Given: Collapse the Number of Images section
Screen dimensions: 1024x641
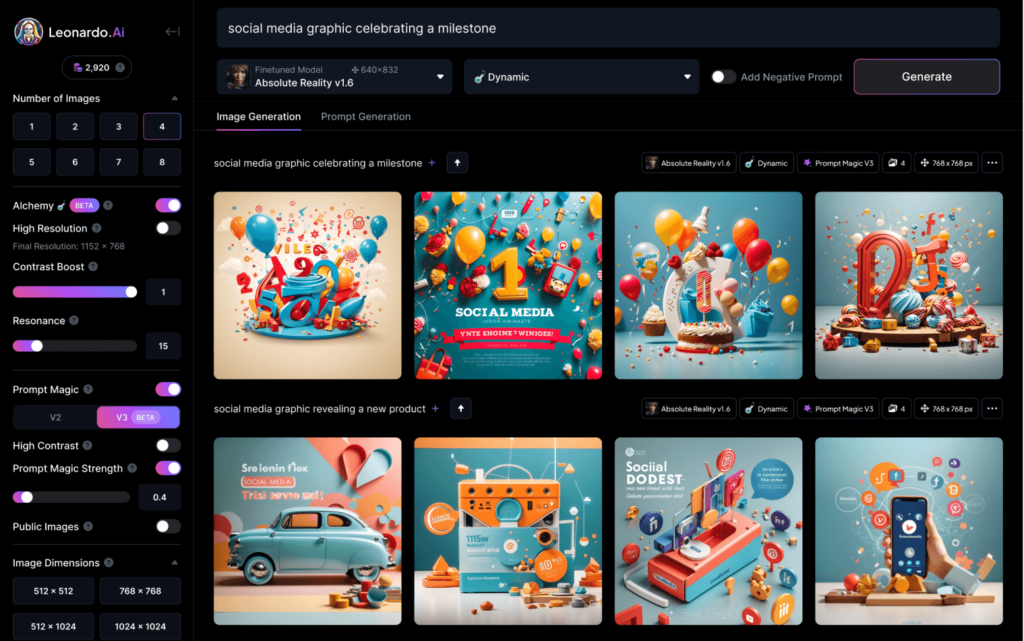Looking at the screenshot, I should click(x=175, y=99).
